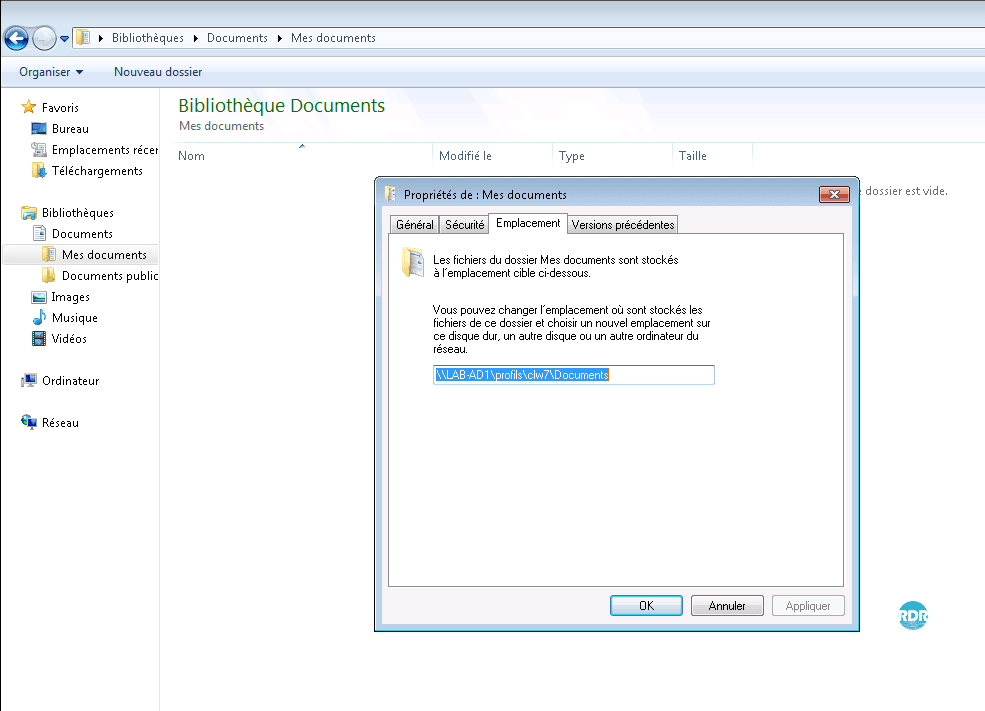This screenshot has width=985, height=711.
Task: Click the folder icon in dialog title bar
Action: tap(391, 194)
